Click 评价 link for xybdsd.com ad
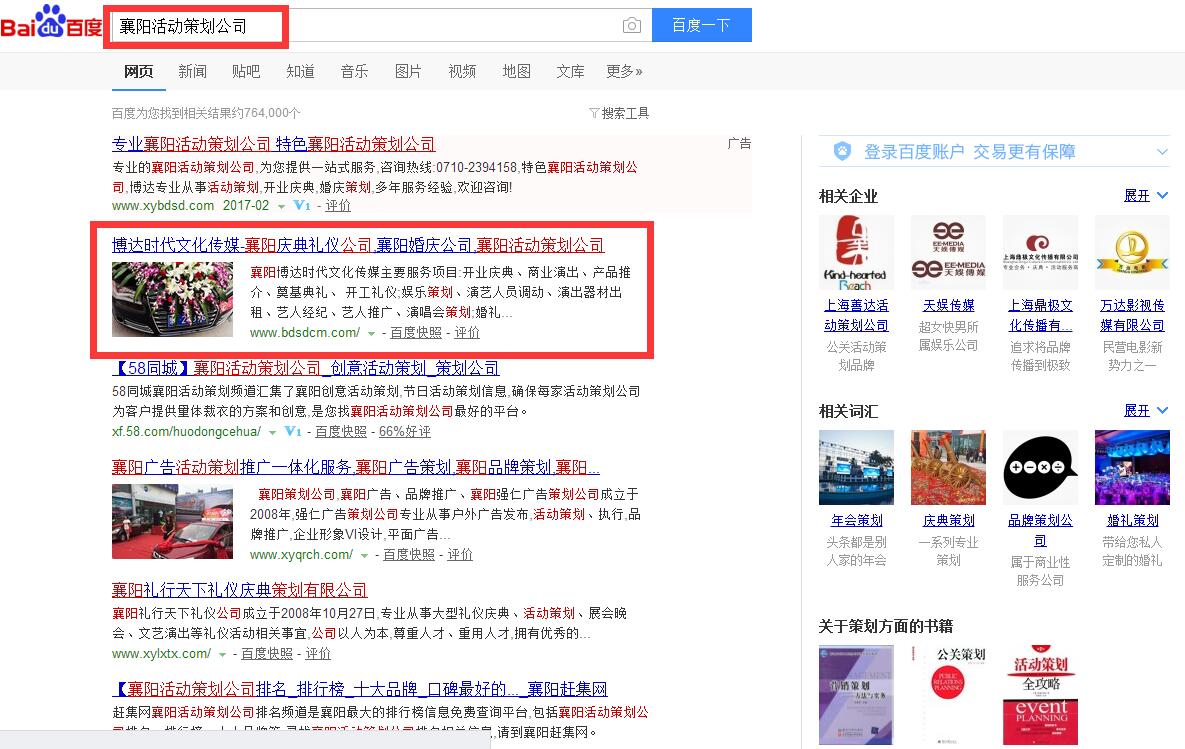The height and width of the screenshot is (749, 1185). 338,206
